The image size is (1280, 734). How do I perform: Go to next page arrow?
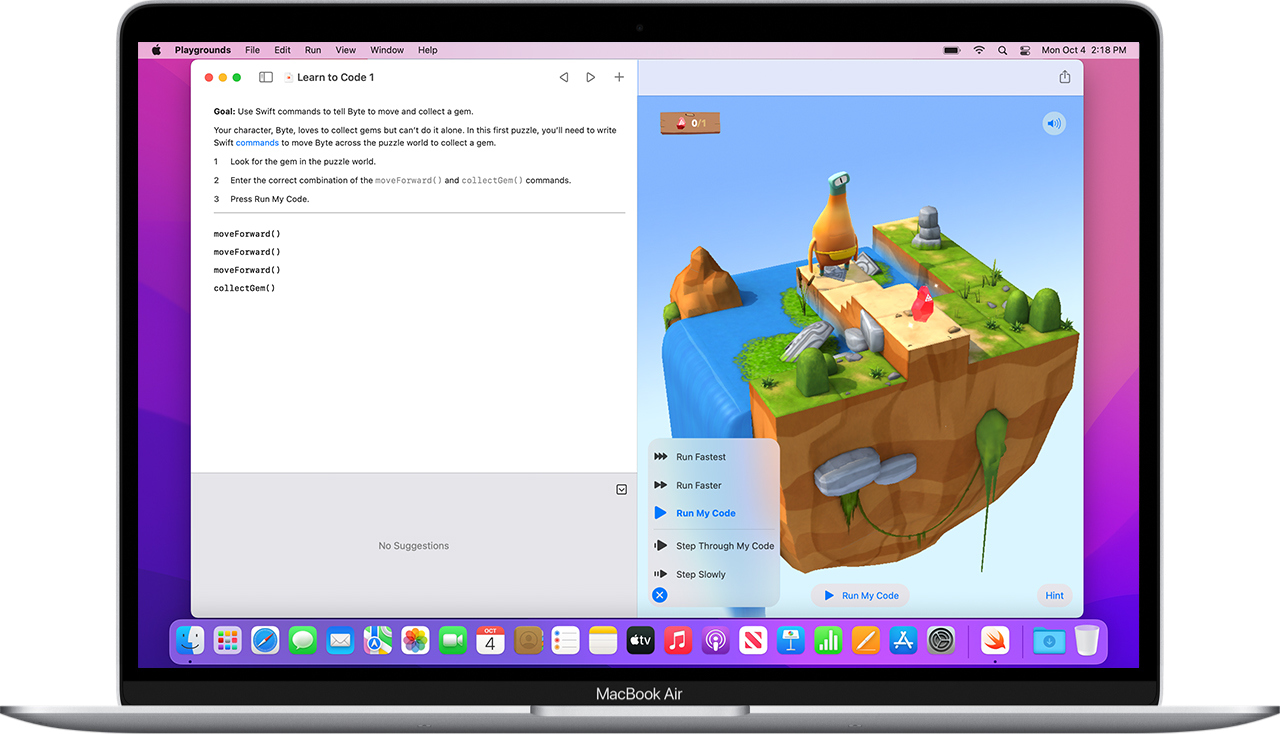(591, 77)
